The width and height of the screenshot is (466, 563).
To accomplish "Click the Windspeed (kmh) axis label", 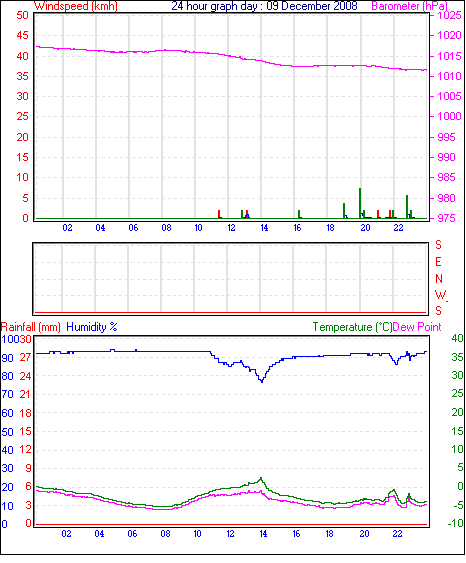I will (x=76, y=6).
